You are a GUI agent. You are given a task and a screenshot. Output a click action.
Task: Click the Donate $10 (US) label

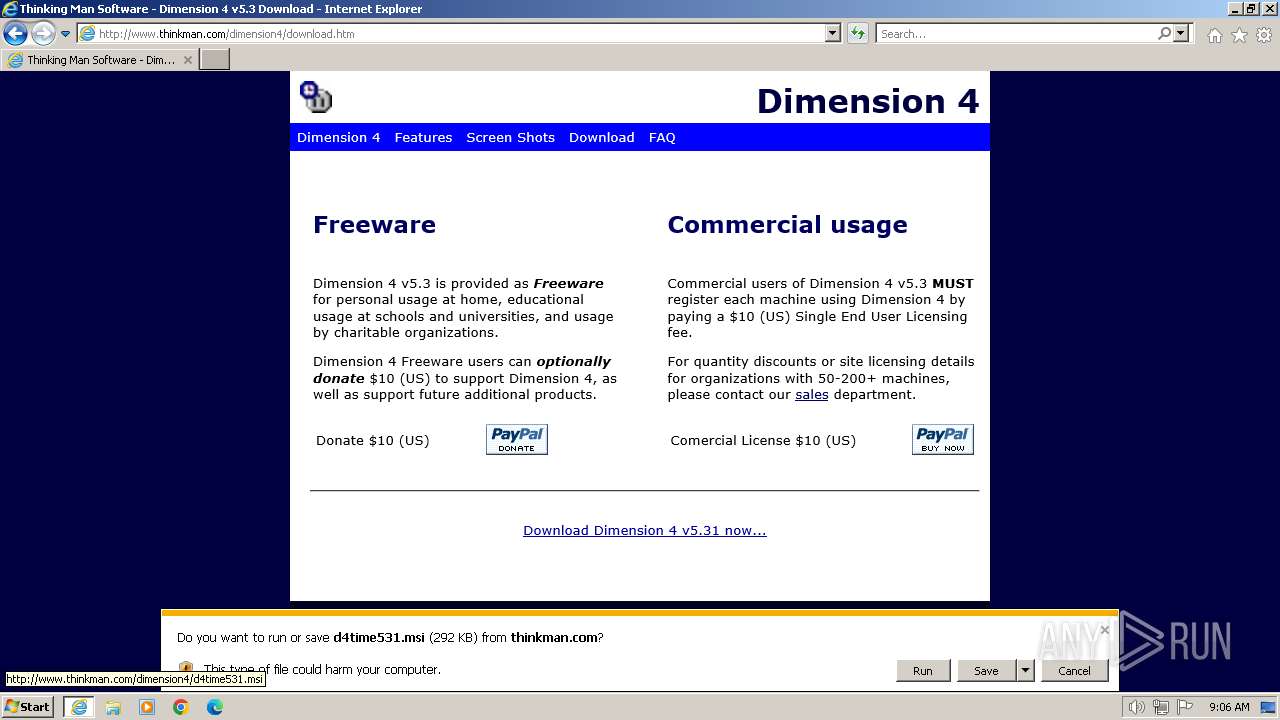tap(372, 440)
